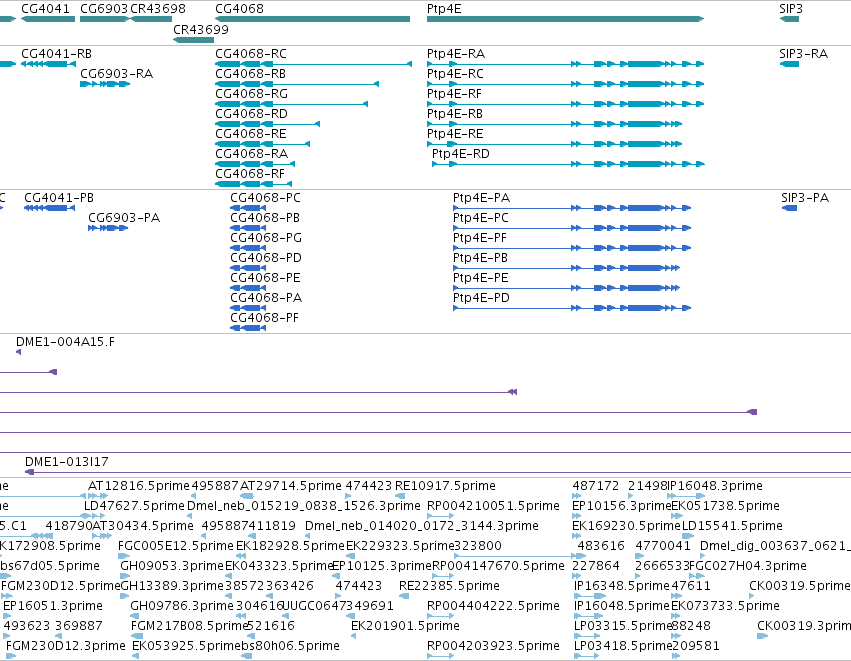Open transcript CG6903-RA

pyautogui.click(x=117, y=74)
